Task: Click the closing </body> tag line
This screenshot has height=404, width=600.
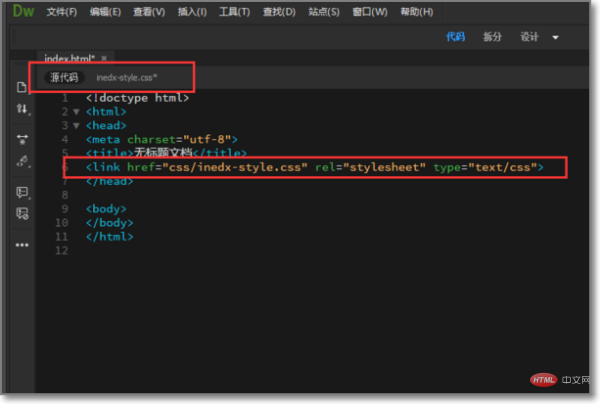Action: point(109,223)
